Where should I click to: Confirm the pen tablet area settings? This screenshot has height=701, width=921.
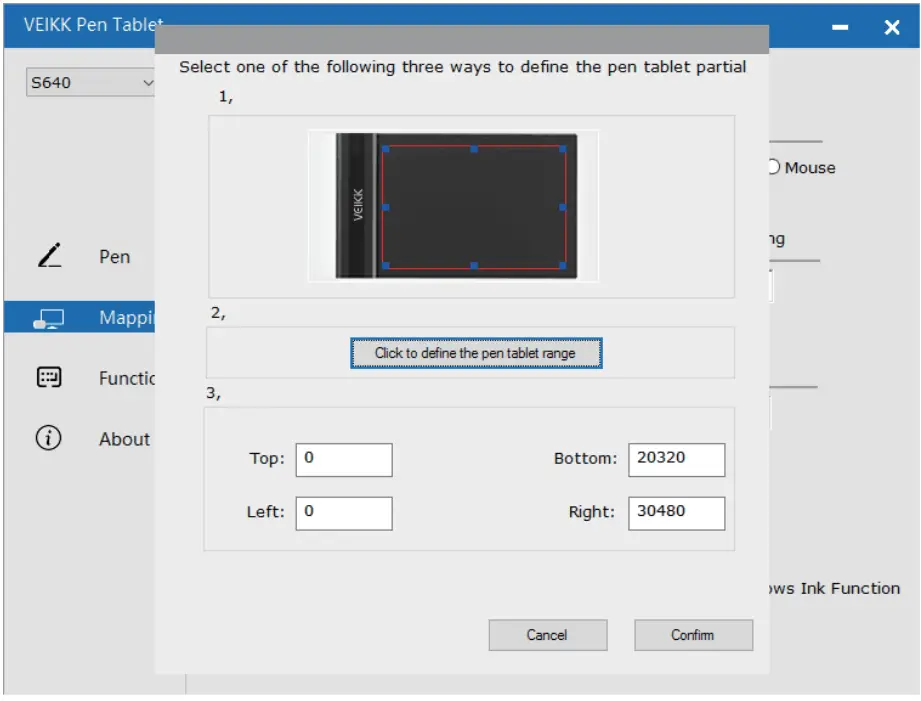point(693,635)
